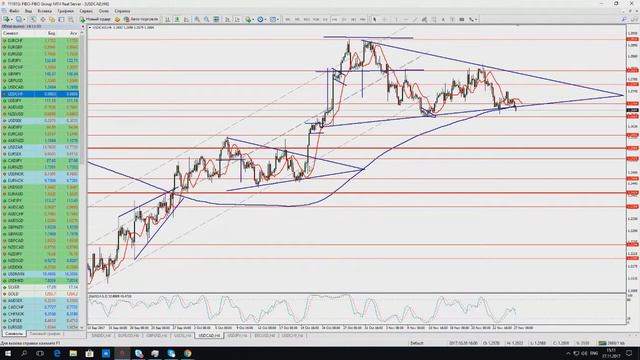Close the Market Watch panel
The width and height of the screenshot is (640, 360).
(83, 27)
